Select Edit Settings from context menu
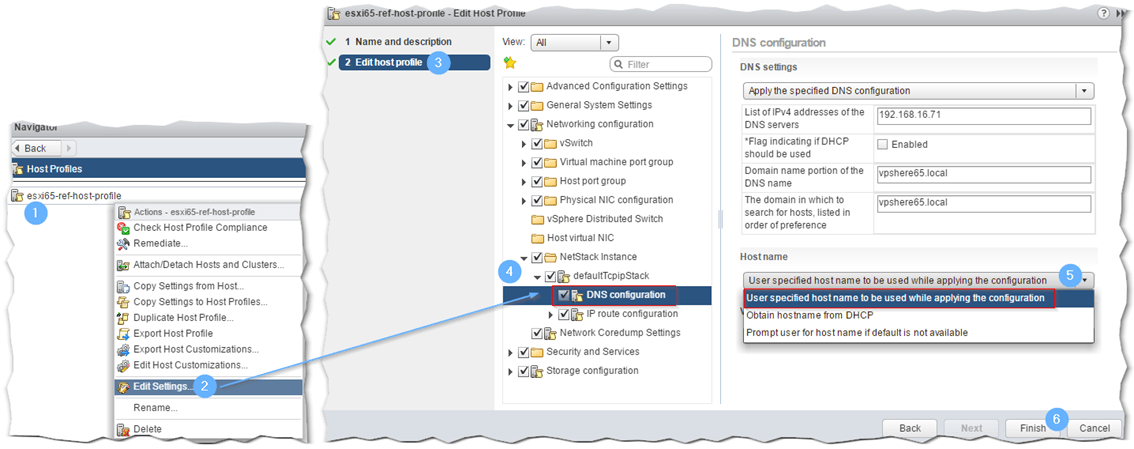Image resolution: width=1134 pixels, height=449 pixels. (x=208, y=387)
